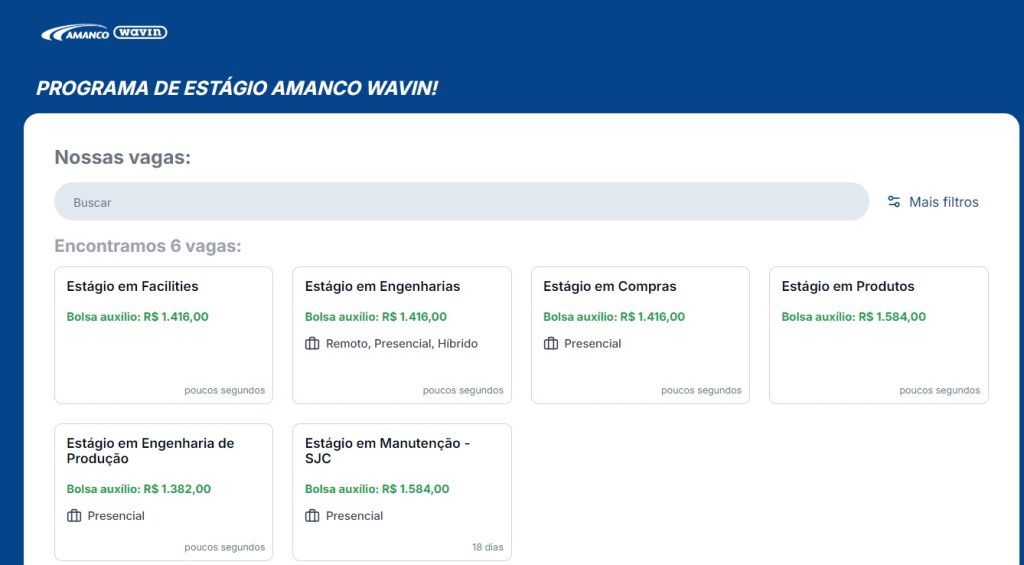Click Bolsa auxílio R$ 1.382,00 amount
1024x565 pixels.
tap(138, 489)
